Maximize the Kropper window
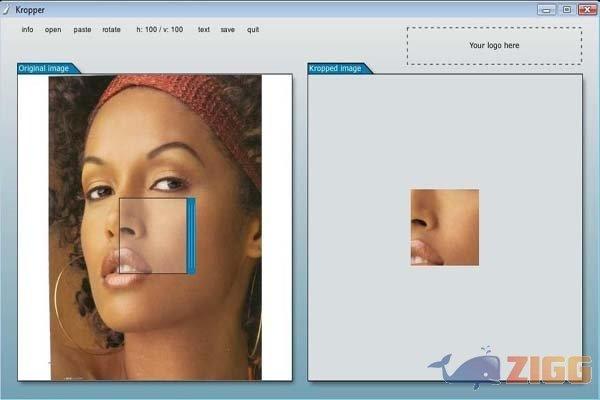The height and width of the screenshot is (400, 600). point(565,9)
